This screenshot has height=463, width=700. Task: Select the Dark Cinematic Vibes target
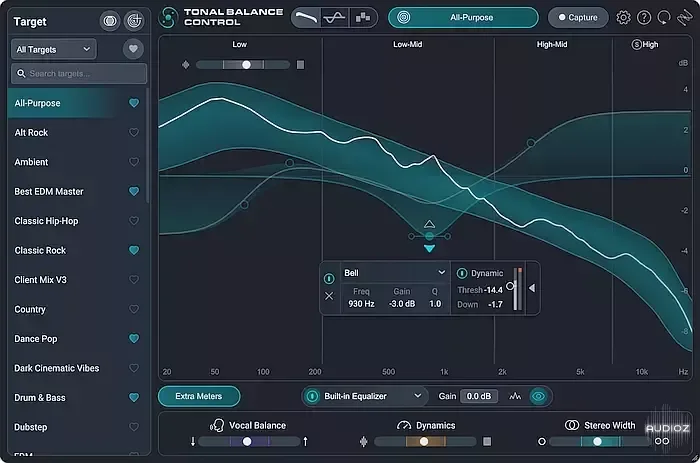click(x=77, y=368)
